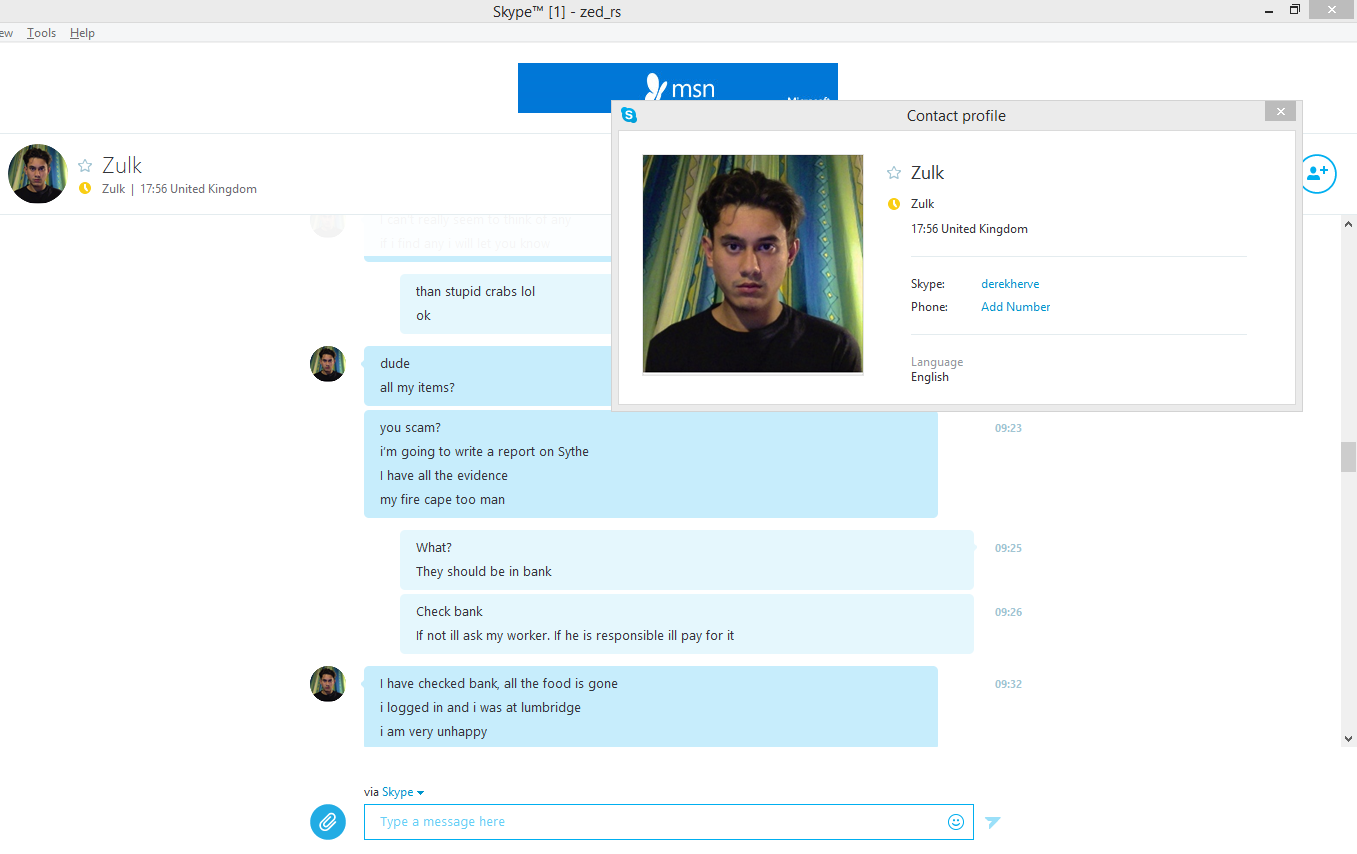Click the send message arrow icon
1357x854 pixels.
click(993, 822)
